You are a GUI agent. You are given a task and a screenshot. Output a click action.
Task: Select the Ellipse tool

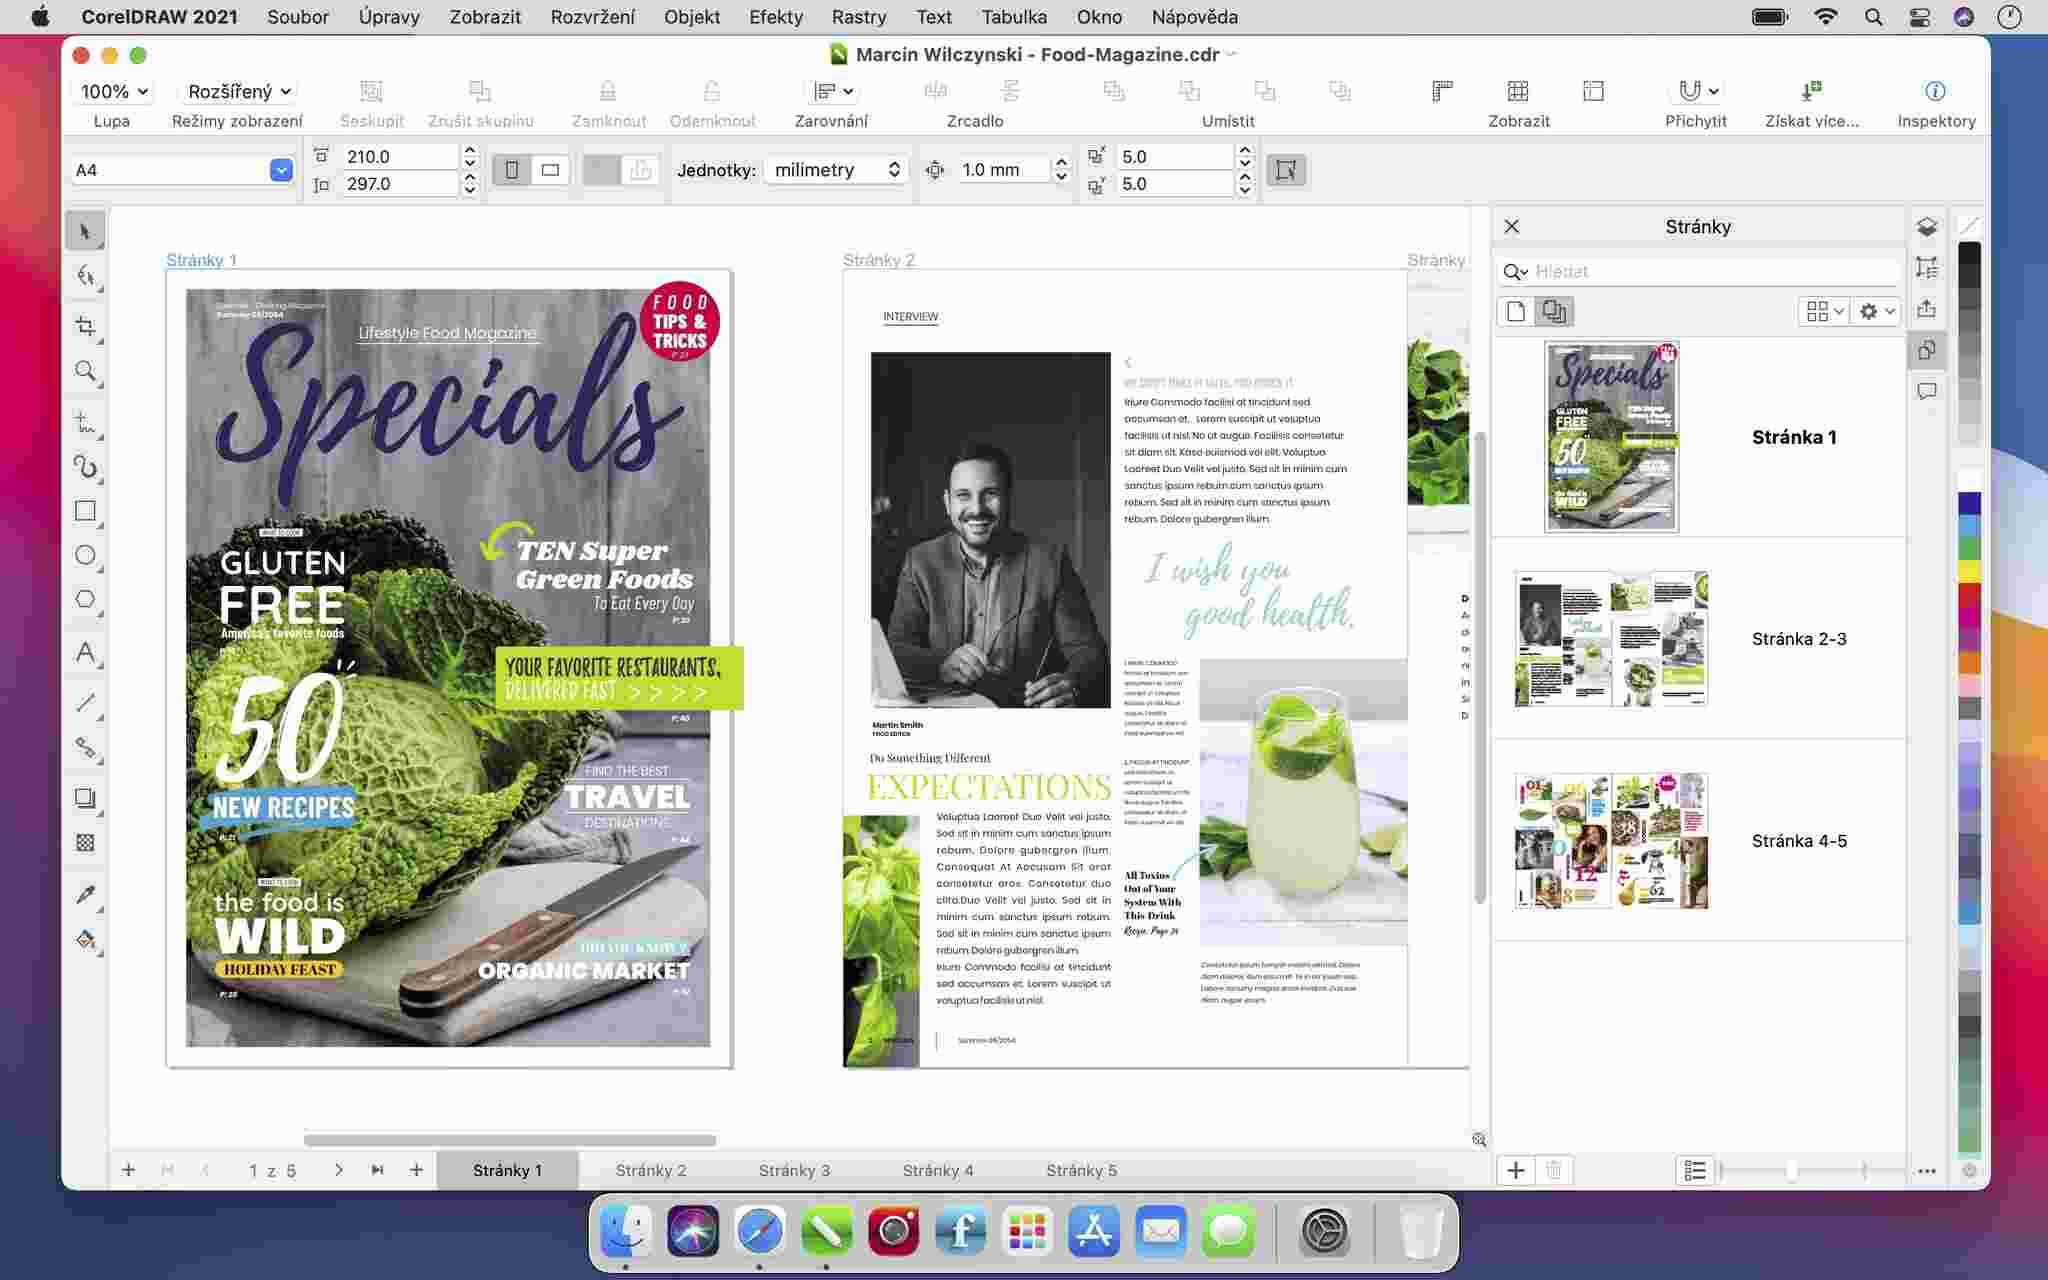[86, 555]
